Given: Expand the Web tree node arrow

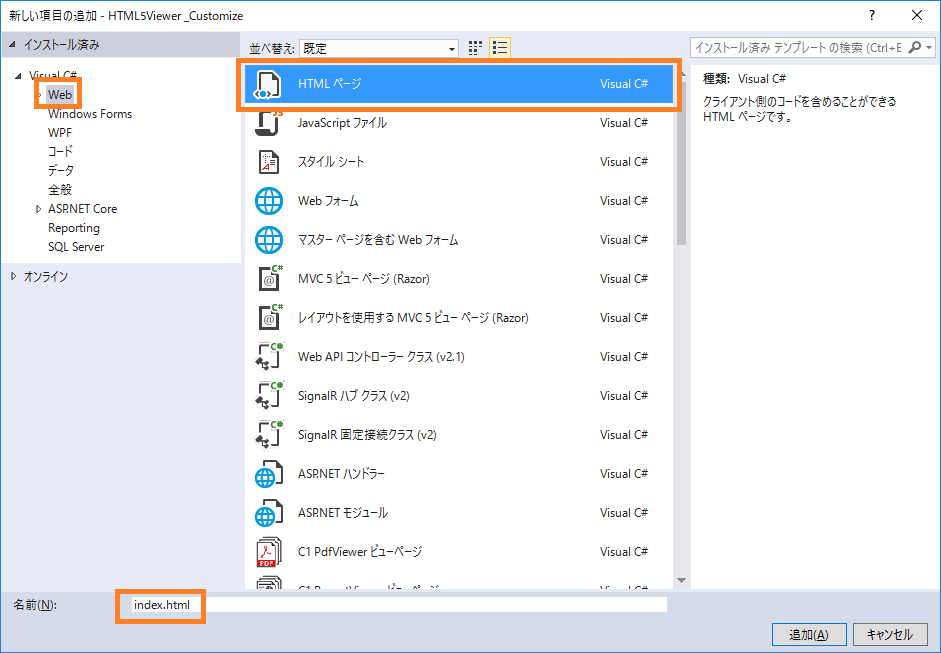Looking at the screenshot, I should [x=40, y=95].
